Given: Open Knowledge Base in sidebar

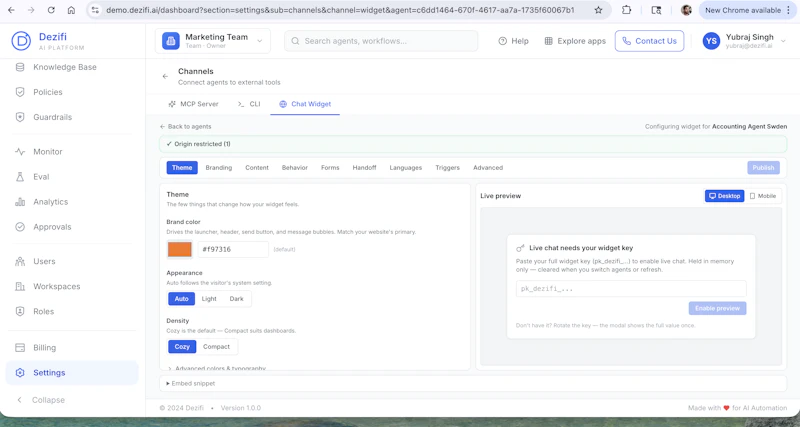Looking at the screenshot, I should [x=64, y=67].
